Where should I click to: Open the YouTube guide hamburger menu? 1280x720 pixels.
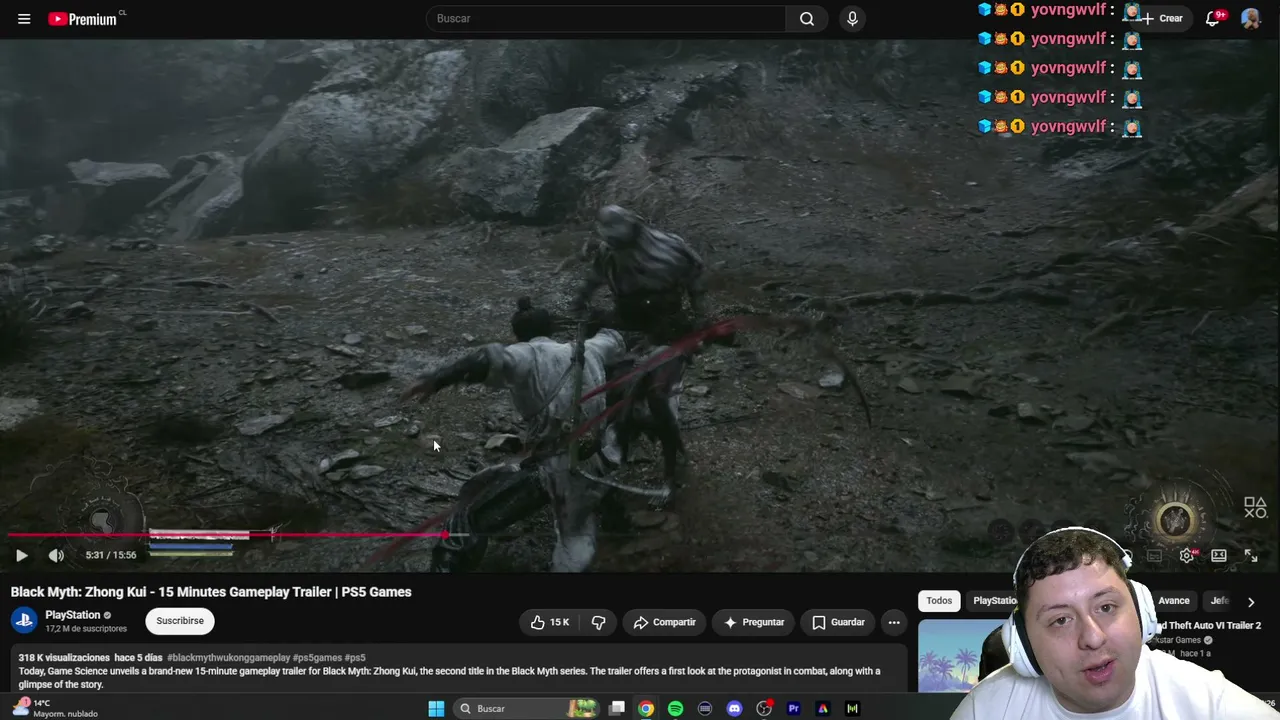pos(24,18)
